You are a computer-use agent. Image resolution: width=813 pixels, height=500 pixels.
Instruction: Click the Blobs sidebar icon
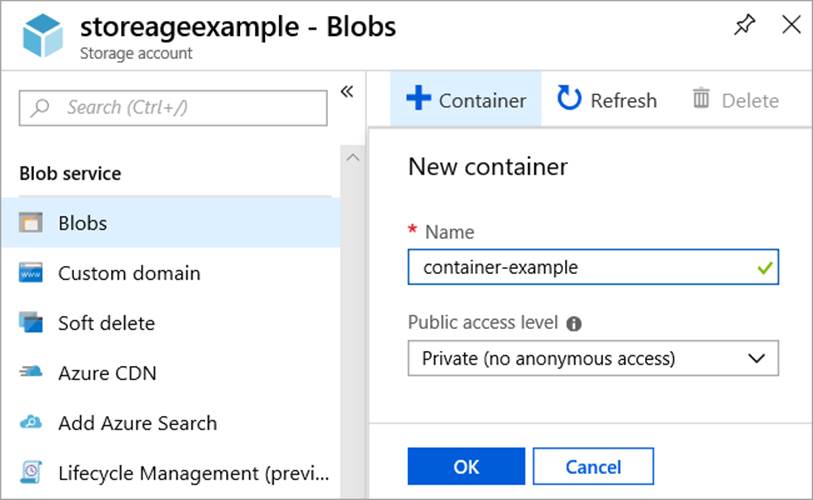tap(31, 223)
